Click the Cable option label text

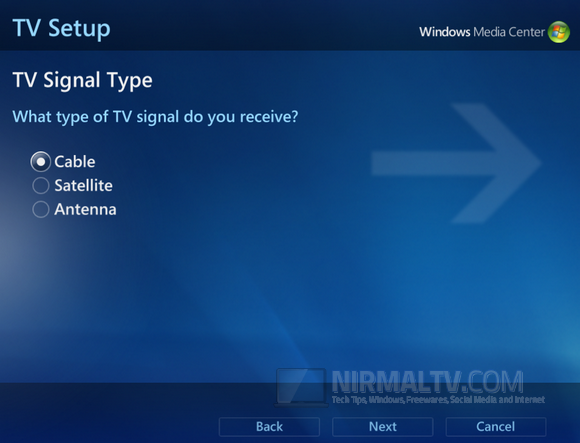pos(75,162)
